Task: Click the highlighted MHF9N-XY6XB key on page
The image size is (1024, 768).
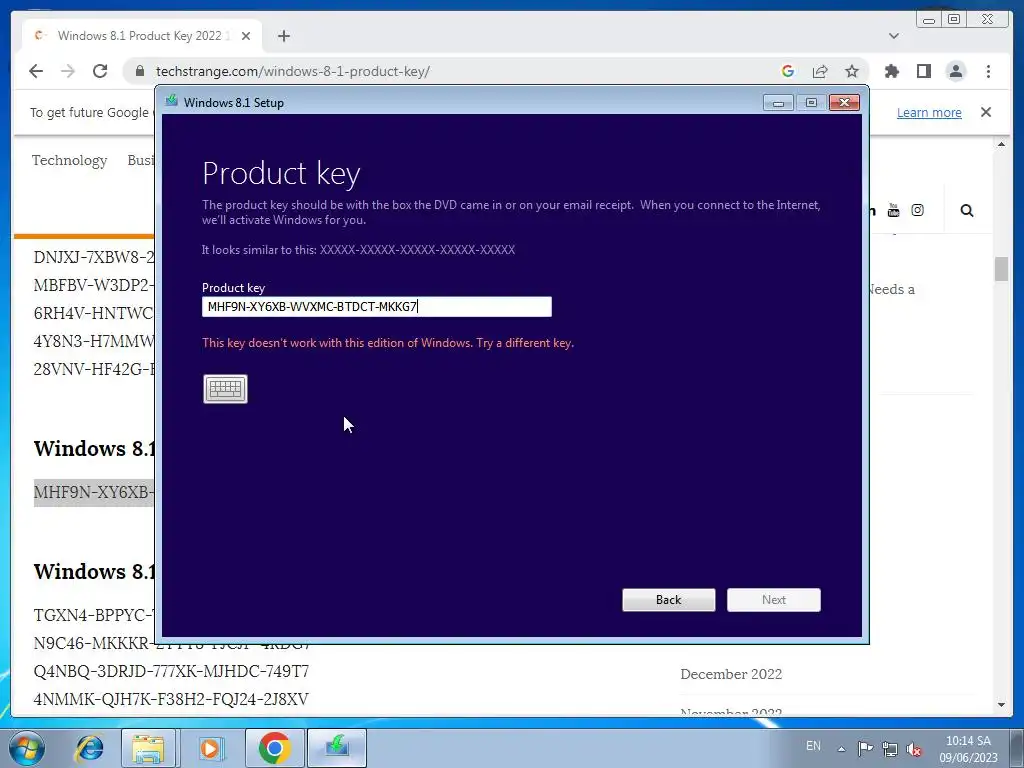Action: click(x=94, y=492)
